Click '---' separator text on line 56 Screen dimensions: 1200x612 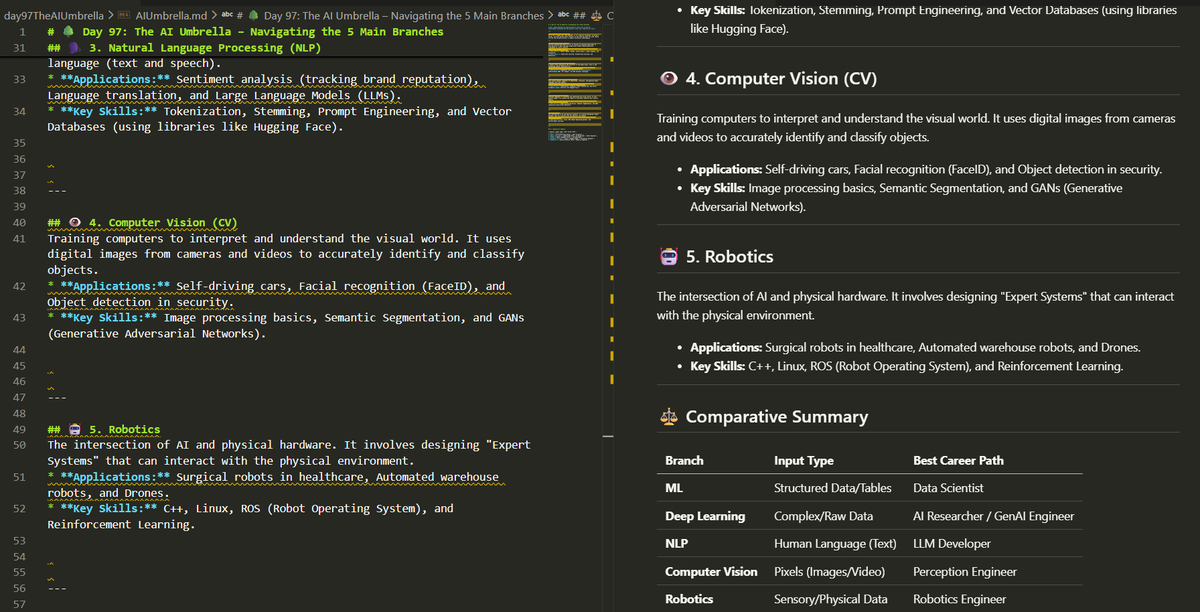[x=58, y=588]
